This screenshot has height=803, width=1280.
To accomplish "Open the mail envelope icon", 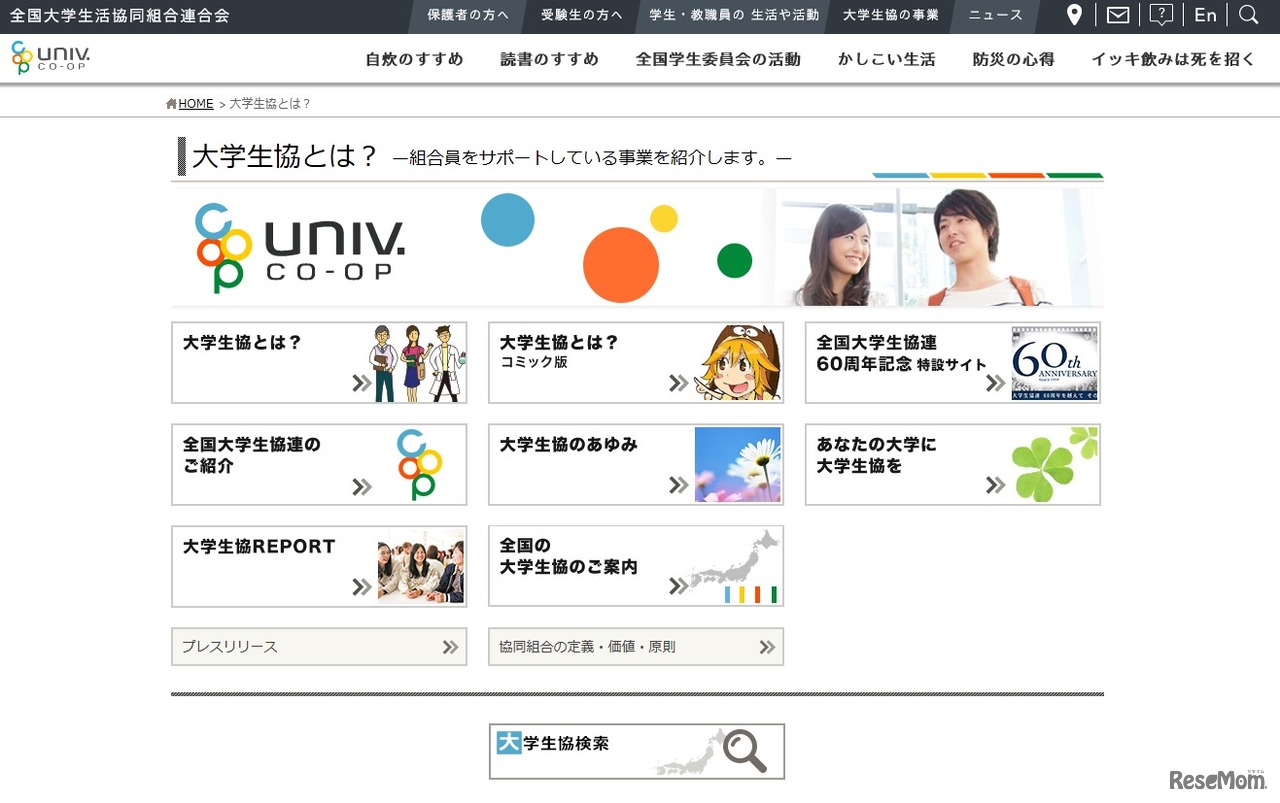I will (1117, 14).
